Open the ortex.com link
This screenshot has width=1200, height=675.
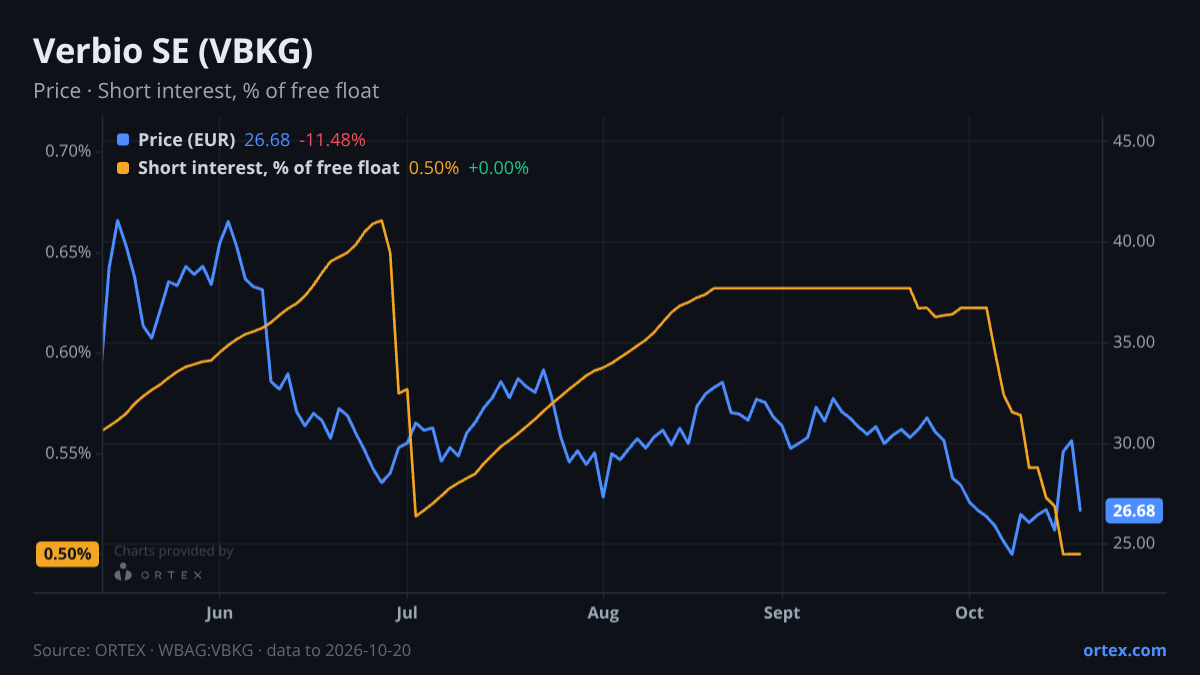tap(1124, 650)
